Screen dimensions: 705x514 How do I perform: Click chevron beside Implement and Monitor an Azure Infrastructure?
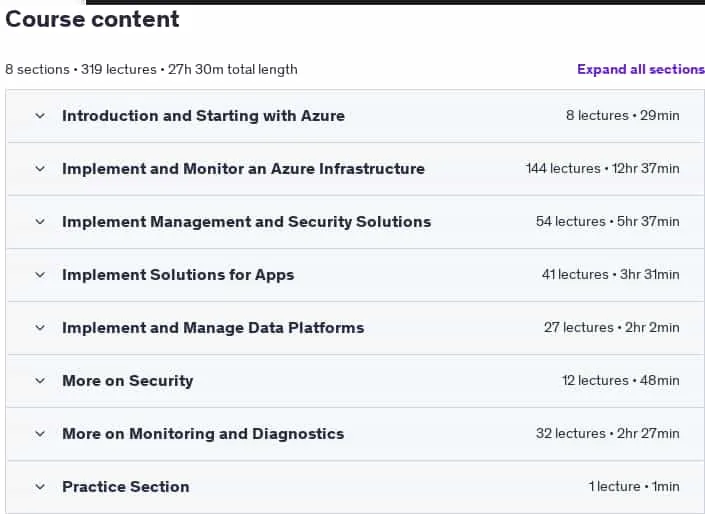(40, 169)
